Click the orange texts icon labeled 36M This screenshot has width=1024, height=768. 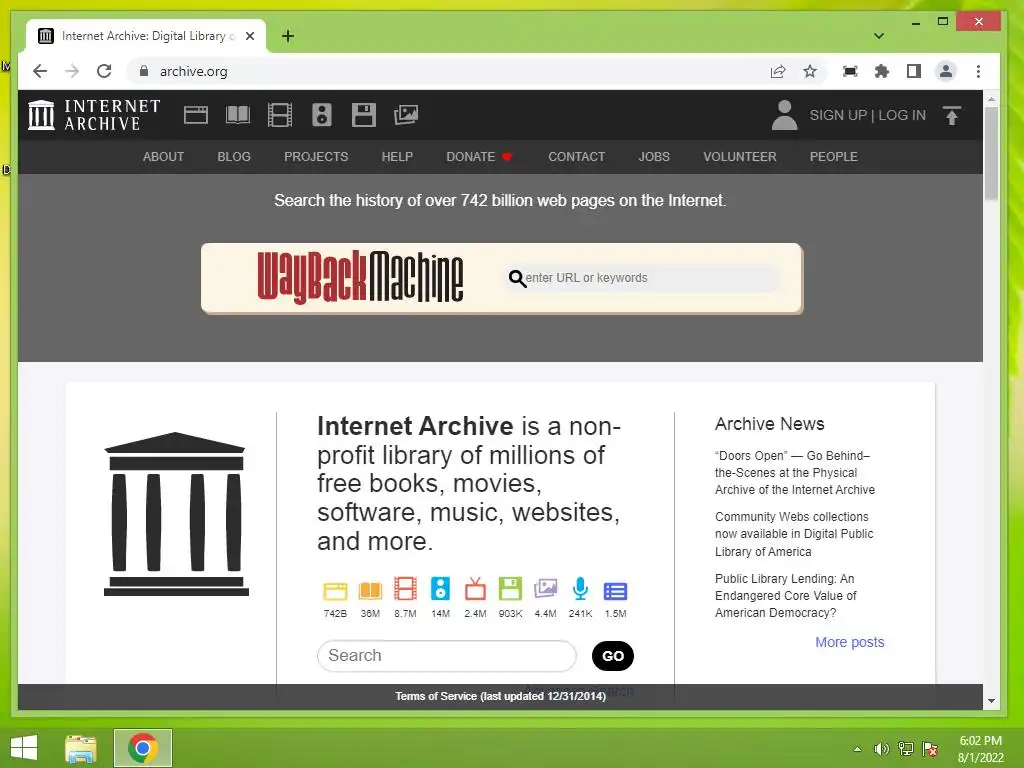[370, 590]
